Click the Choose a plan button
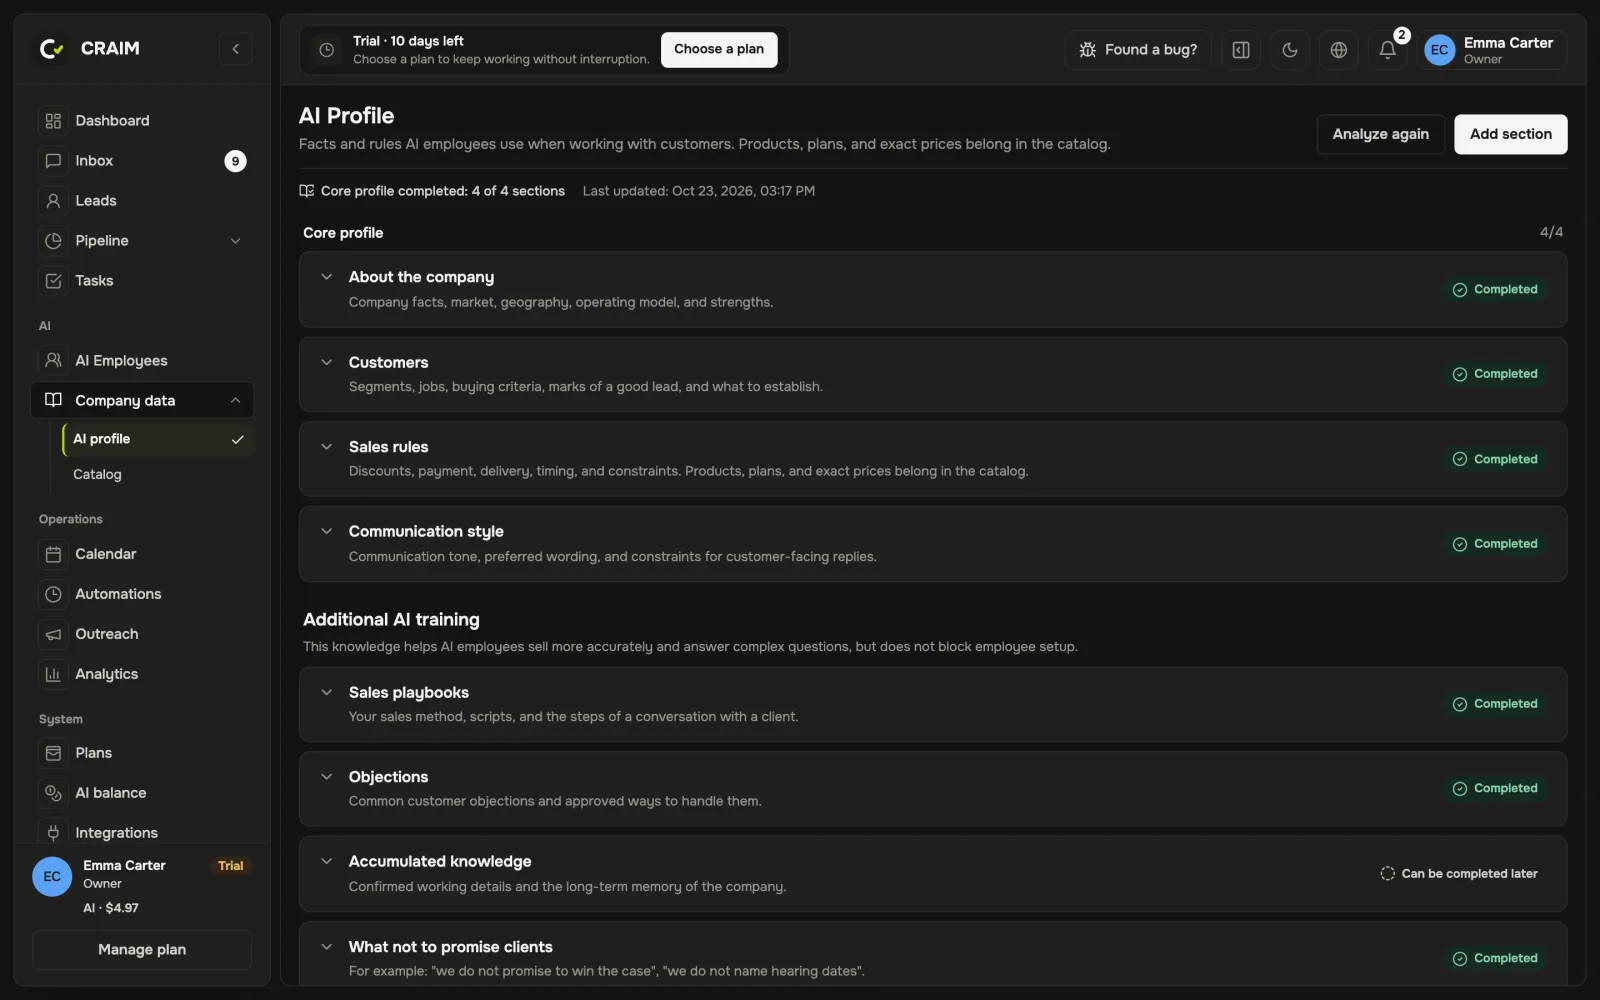The height and width of the screenshot is (1000, 1600). (719, 49)
